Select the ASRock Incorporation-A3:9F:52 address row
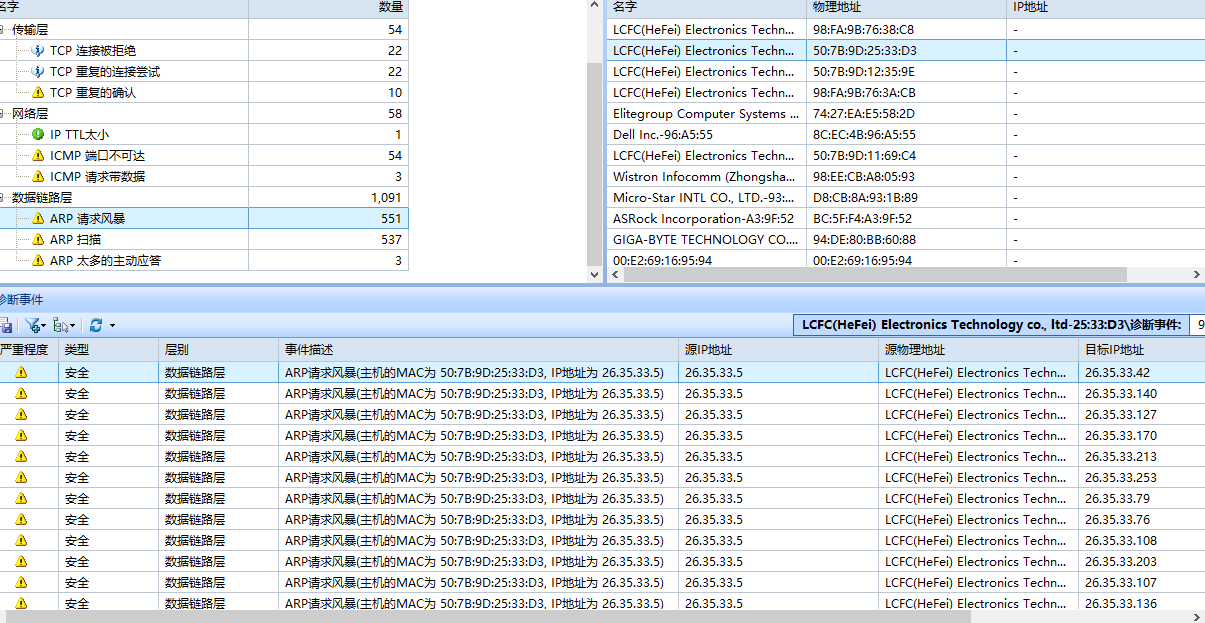Screen dimensions: 1205x623 906,218
